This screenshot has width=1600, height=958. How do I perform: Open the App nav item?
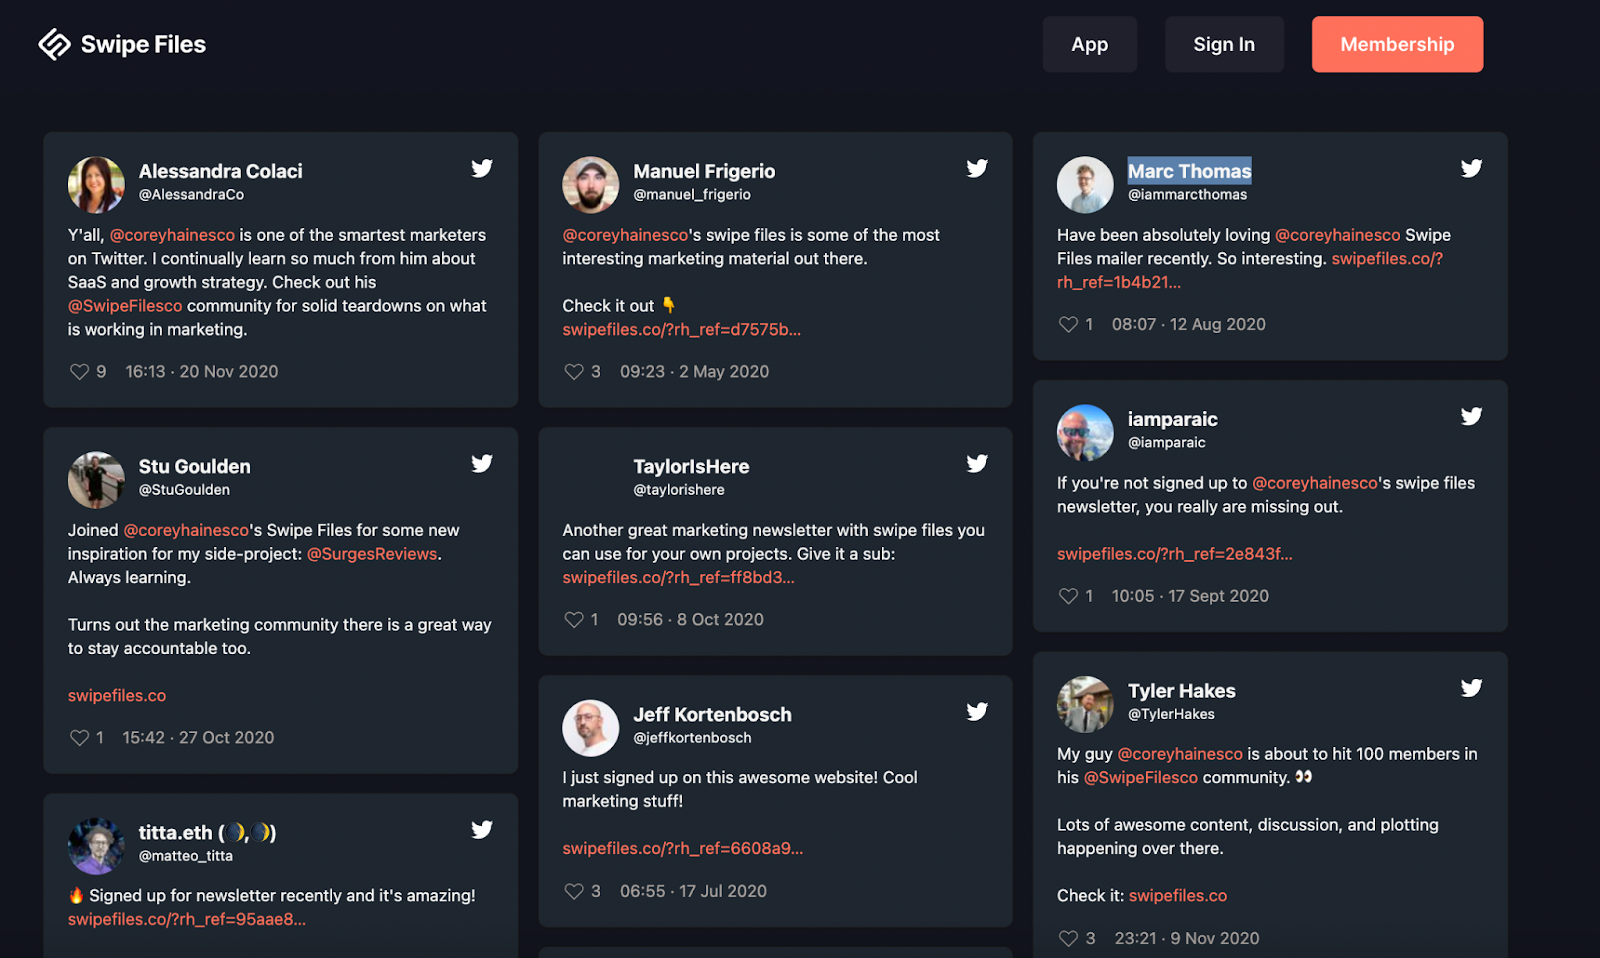1090,44
